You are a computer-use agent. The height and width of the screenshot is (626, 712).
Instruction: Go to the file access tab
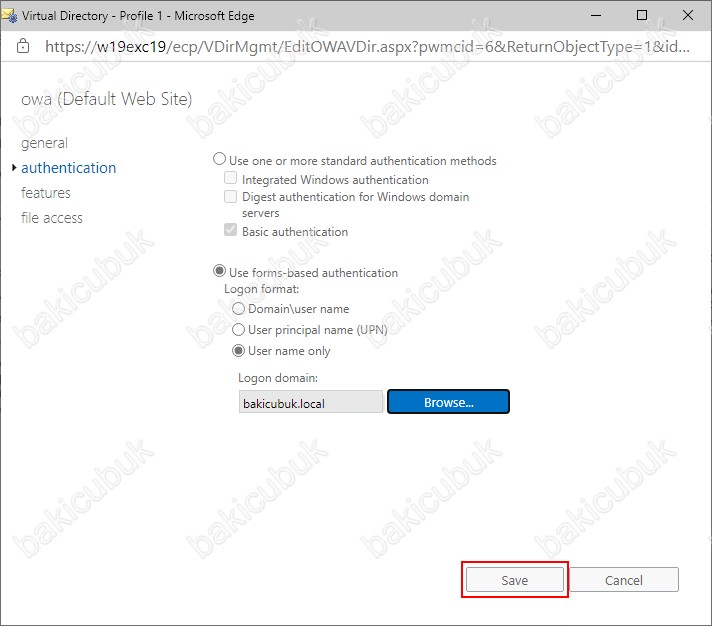[x=52, y=218]
